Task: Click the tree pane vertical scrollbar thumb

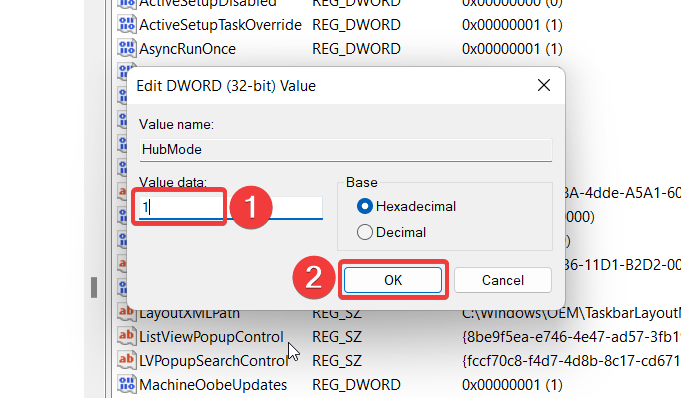Action: pyautogui.click(x=94, y=287)
